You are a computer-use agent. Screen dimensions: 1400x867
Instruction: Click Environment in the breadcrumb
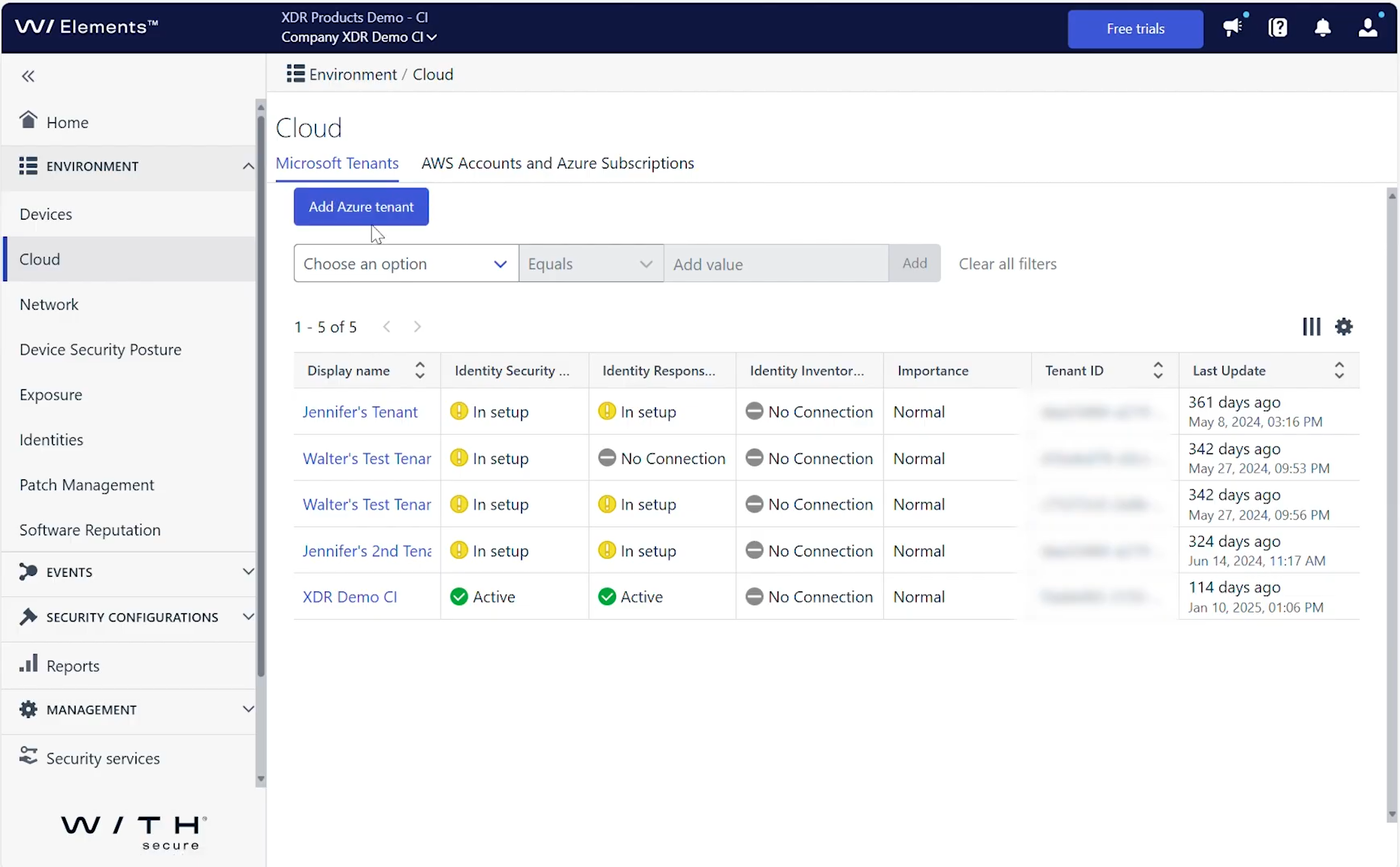coord(353,74)
